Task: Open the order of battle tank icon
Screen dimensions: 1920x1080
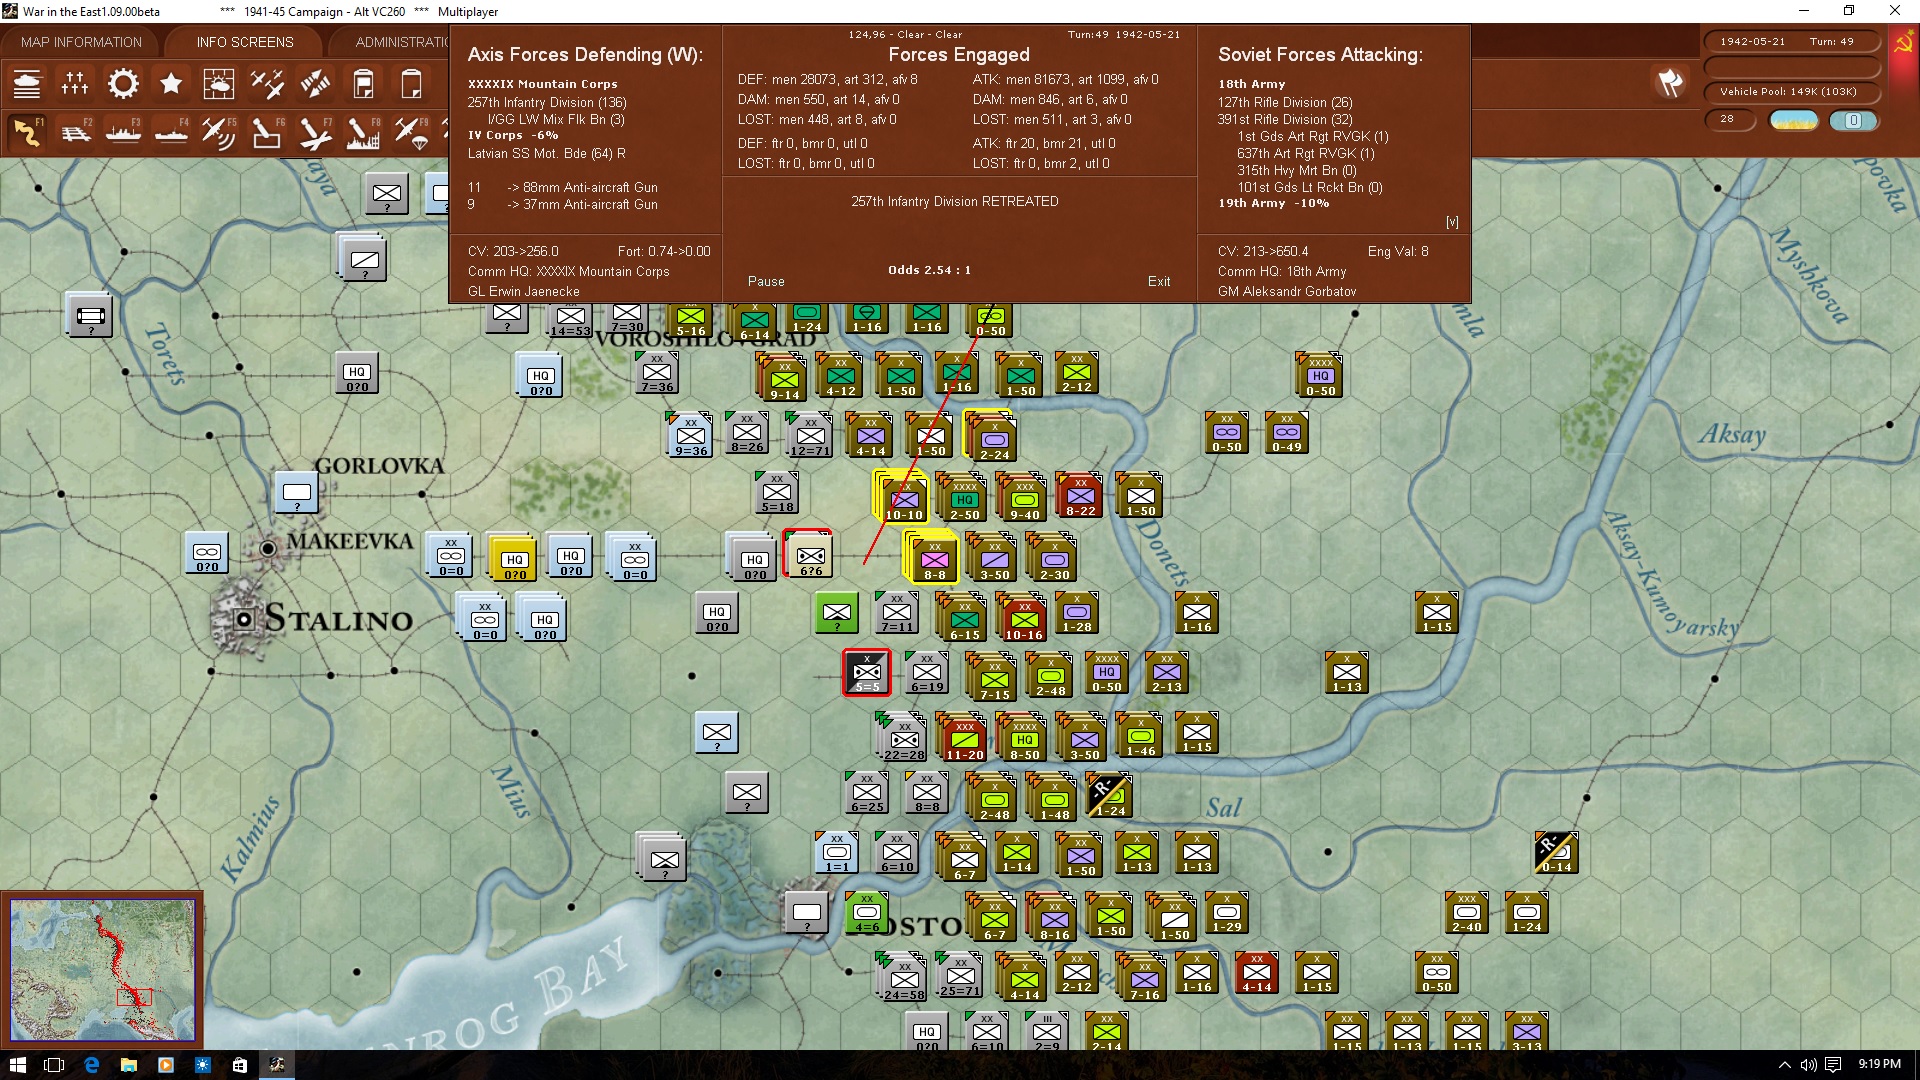Action: coord(27,84)
